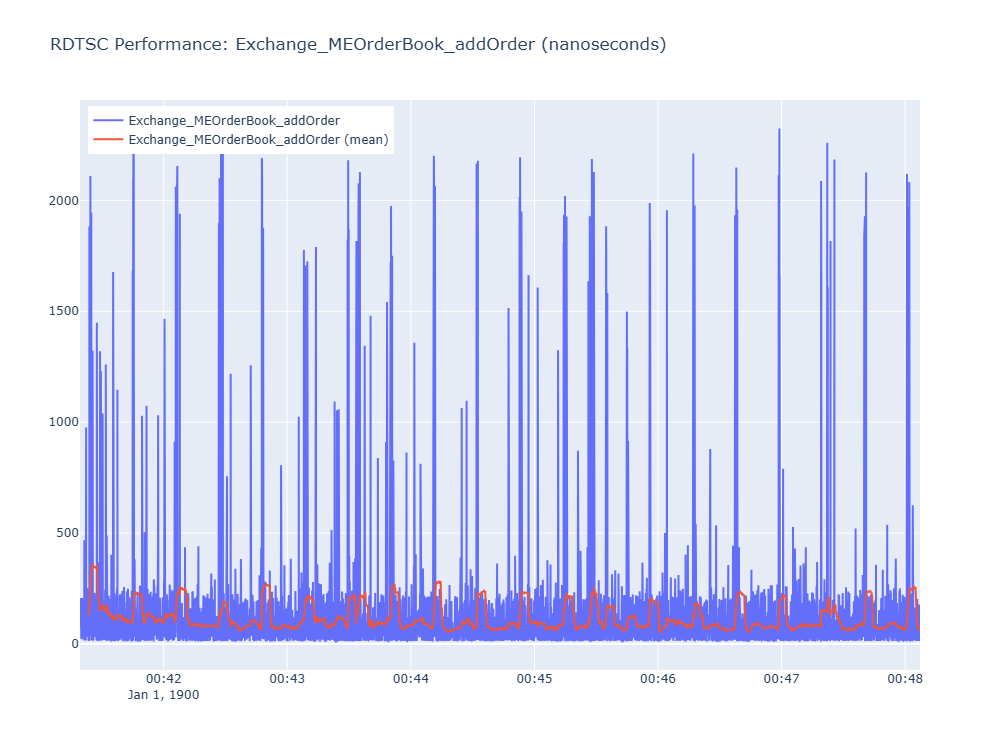Click the 0 y-axis tick label
Viewport: 1000px width, 750px height.
[75, 644]
